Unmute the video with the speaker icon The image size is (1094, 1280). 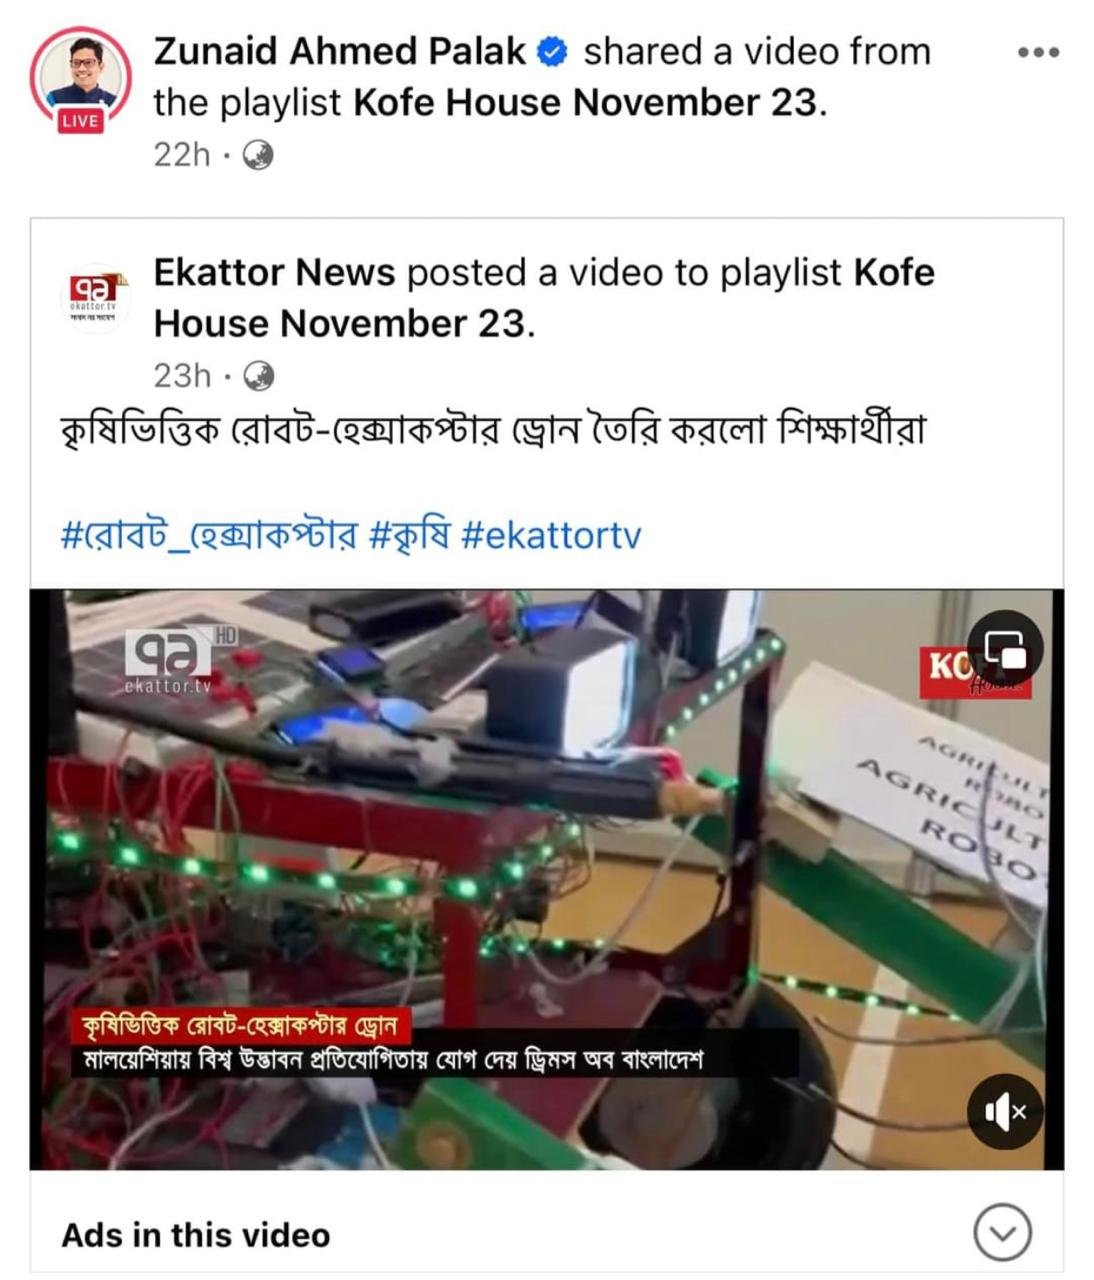[x=1004, y=1111]
